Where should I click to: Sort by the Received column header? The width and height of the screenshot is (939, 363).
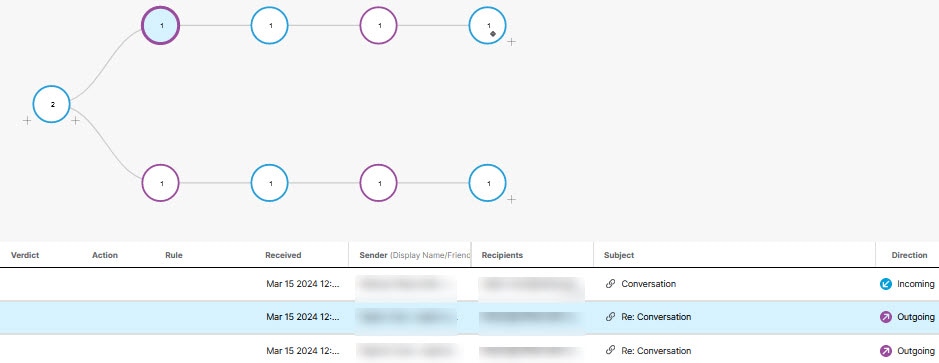point(283,255)
